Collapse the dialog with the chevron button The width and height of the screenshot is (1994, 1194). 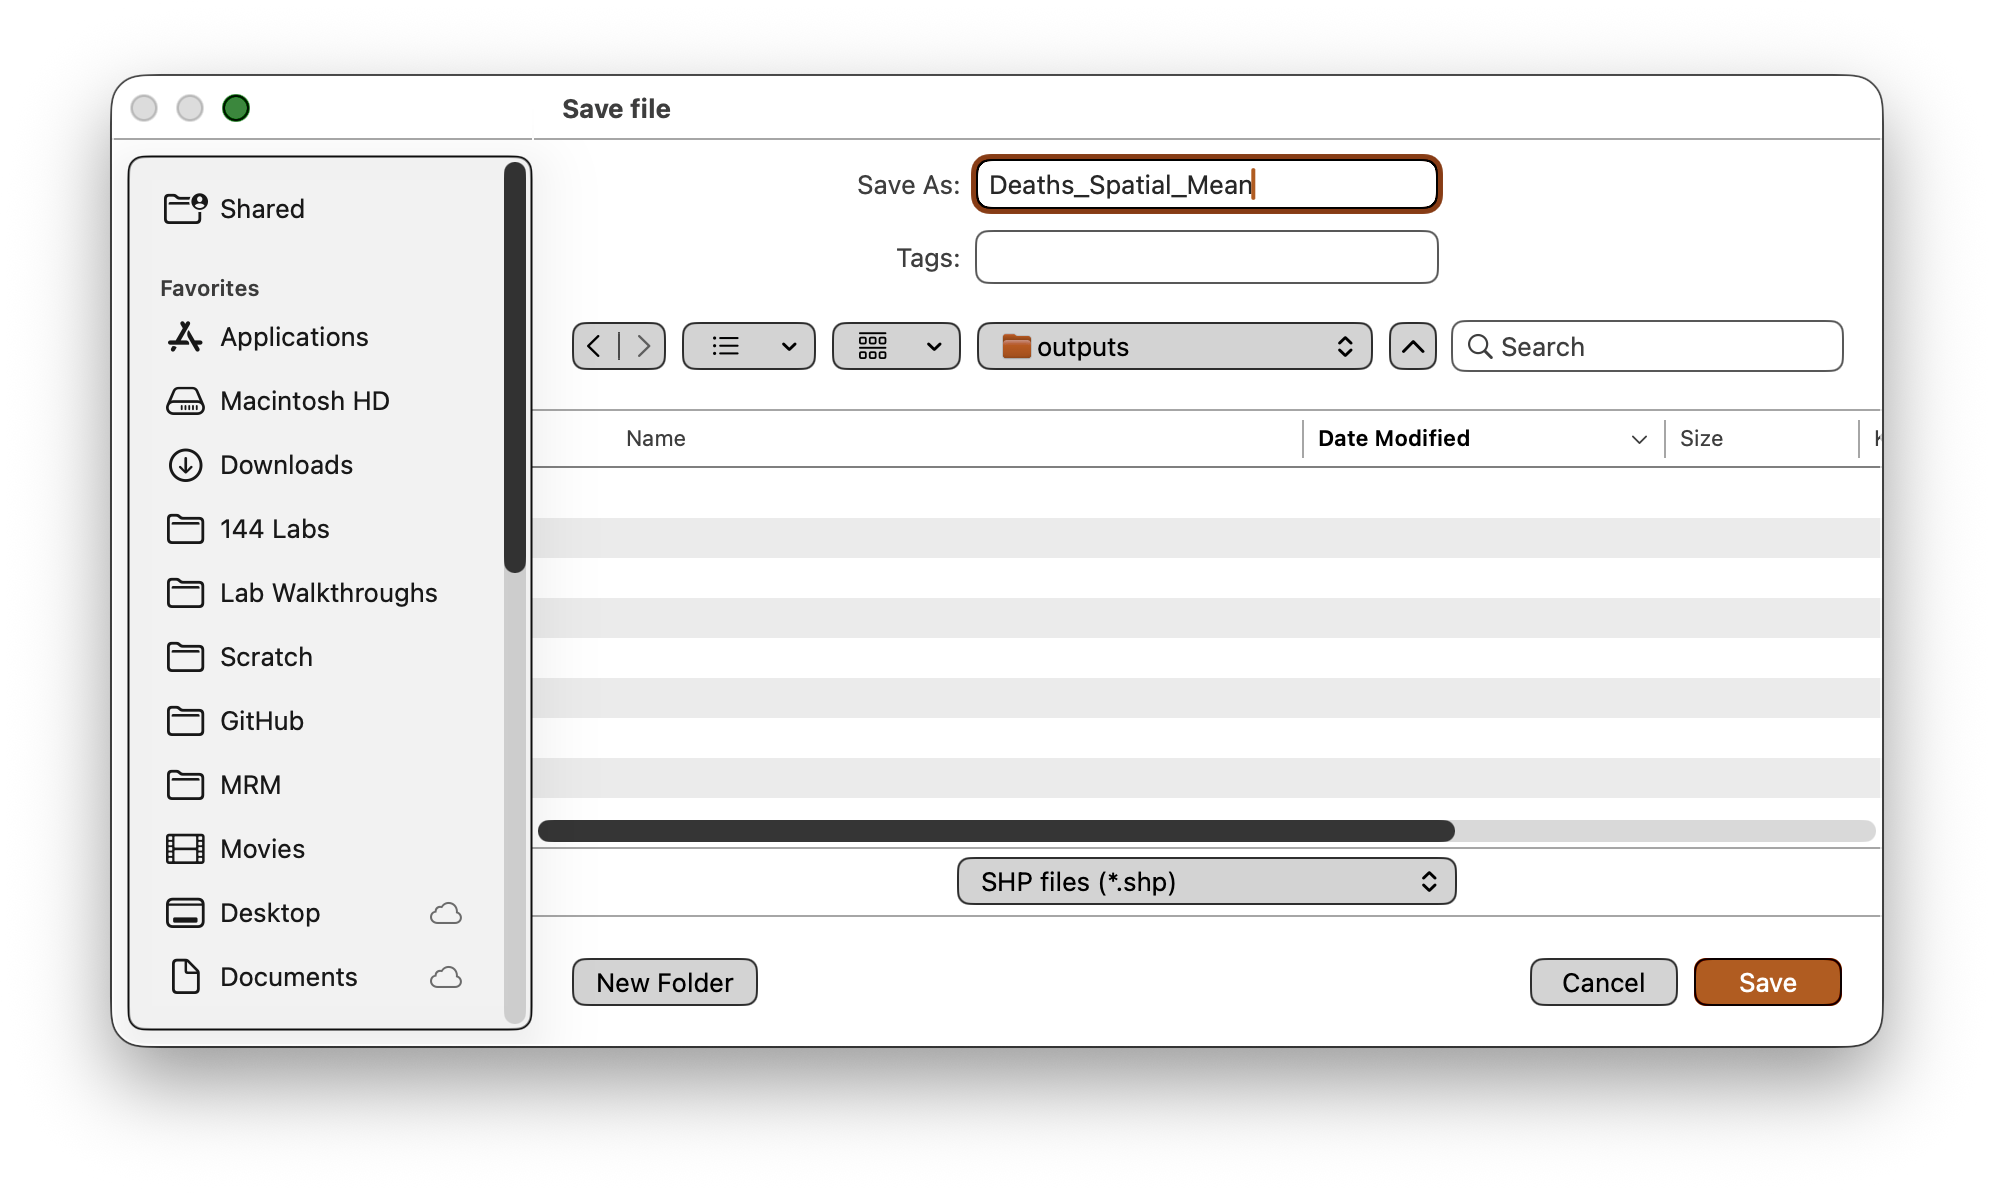click(1412, 346)
